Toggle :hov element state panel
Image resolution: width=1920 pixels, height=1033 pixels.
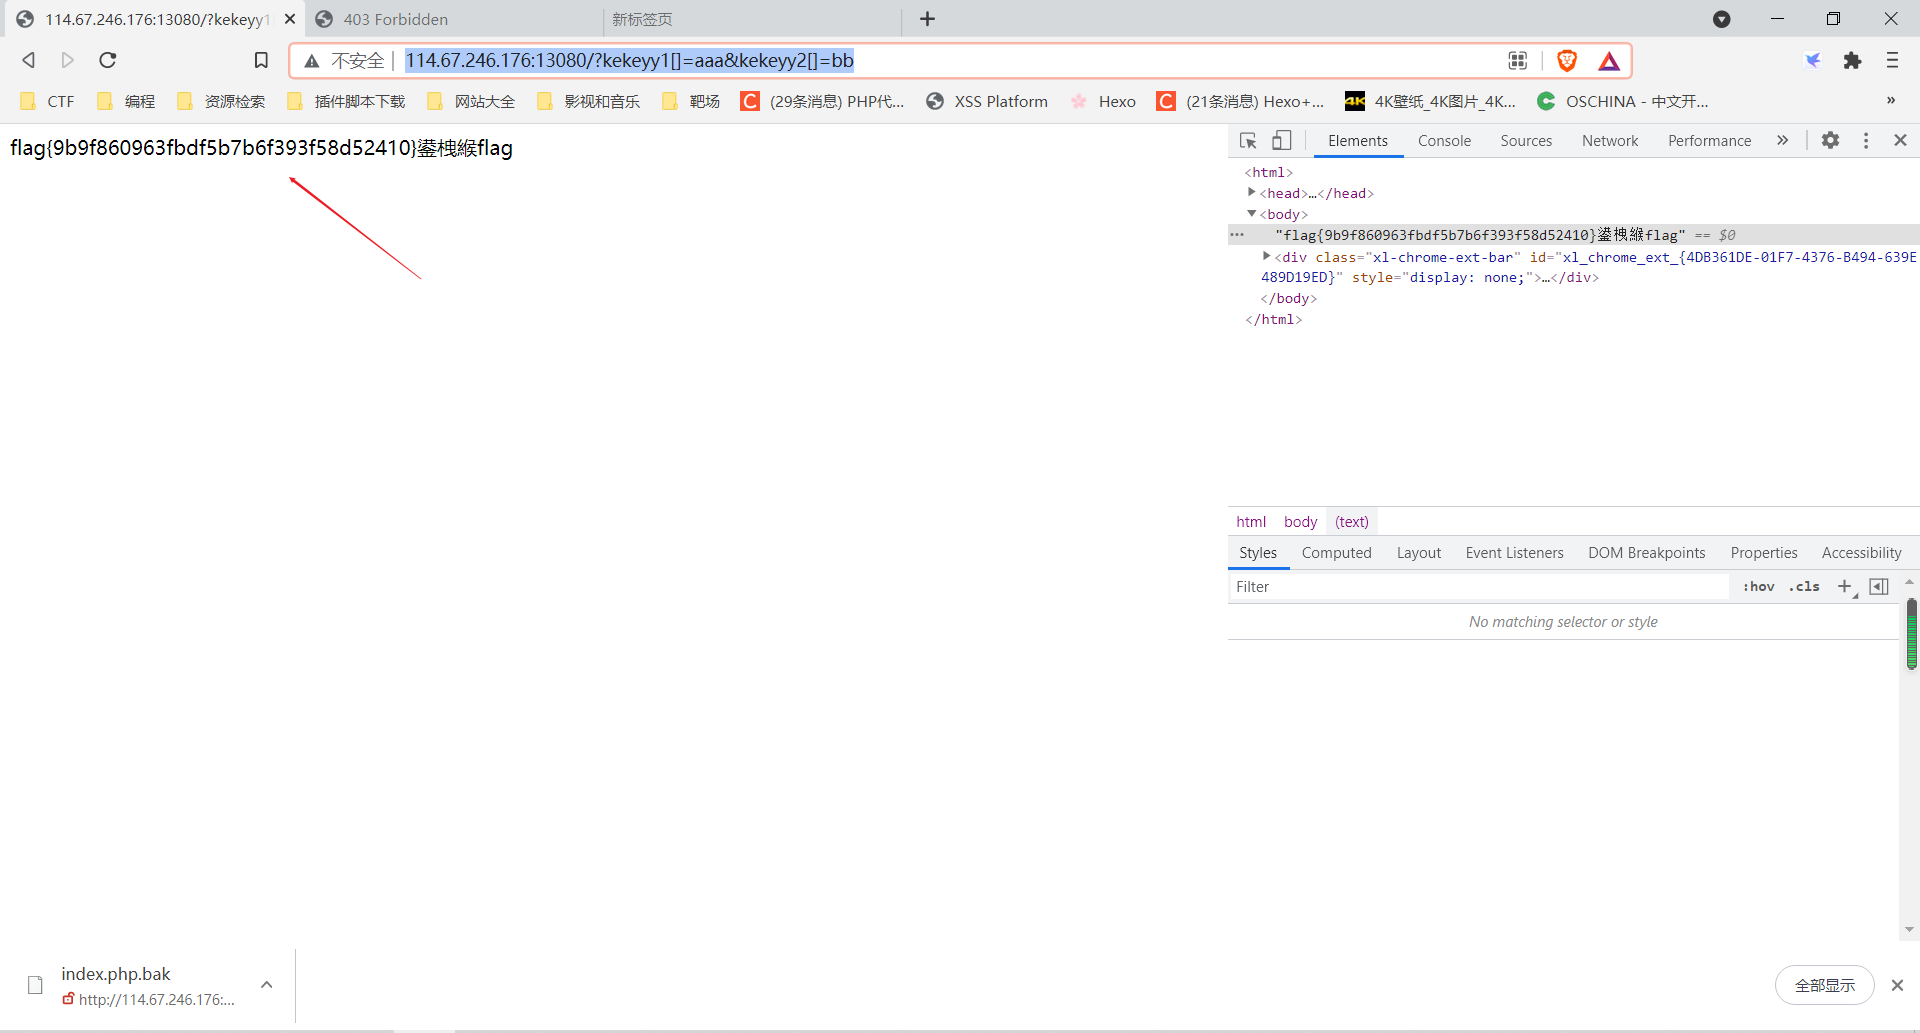(1758, 587)
